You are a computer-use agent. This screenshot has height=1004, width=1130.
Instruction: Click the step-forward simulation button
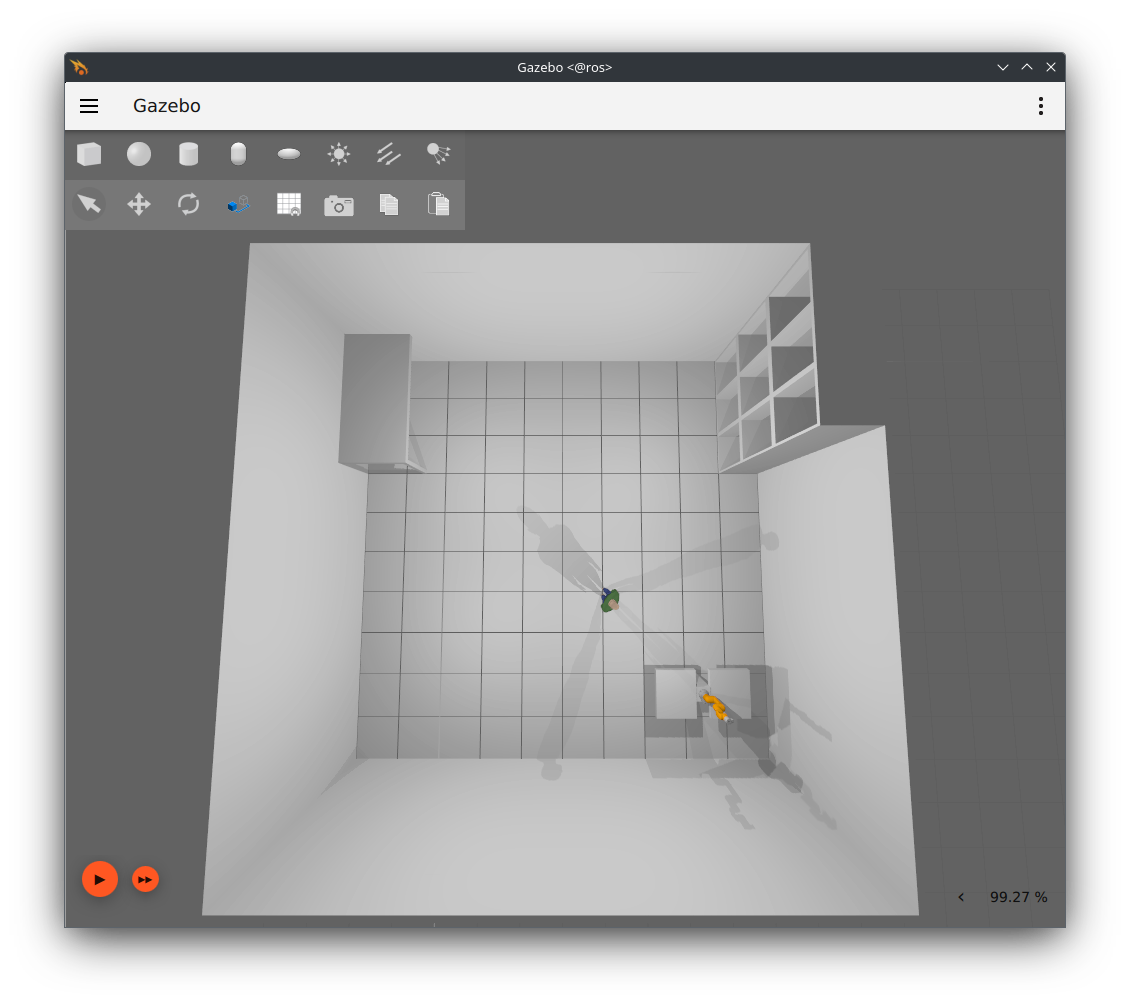(x=146, y=879)
